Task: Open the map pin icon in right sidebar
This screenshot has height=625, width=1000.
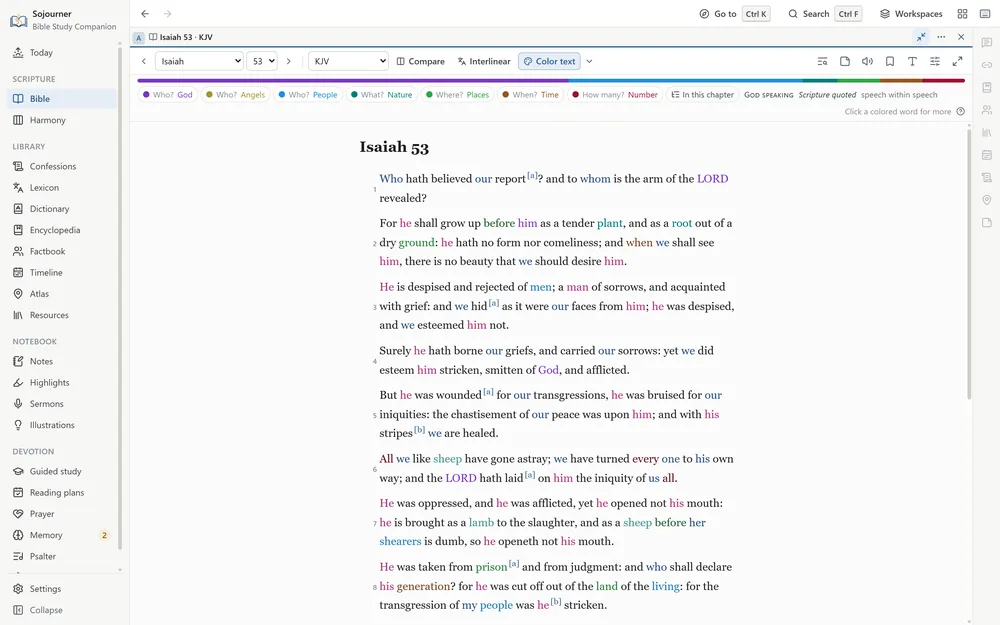Action: point(987,200)
